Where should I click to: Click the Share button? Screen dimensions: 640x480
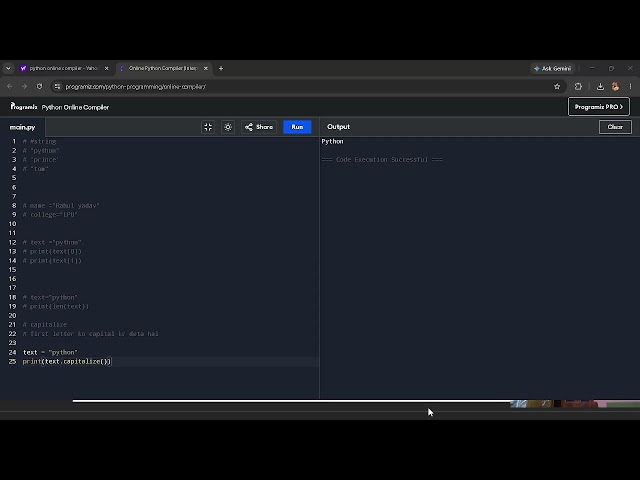(259, 127)
